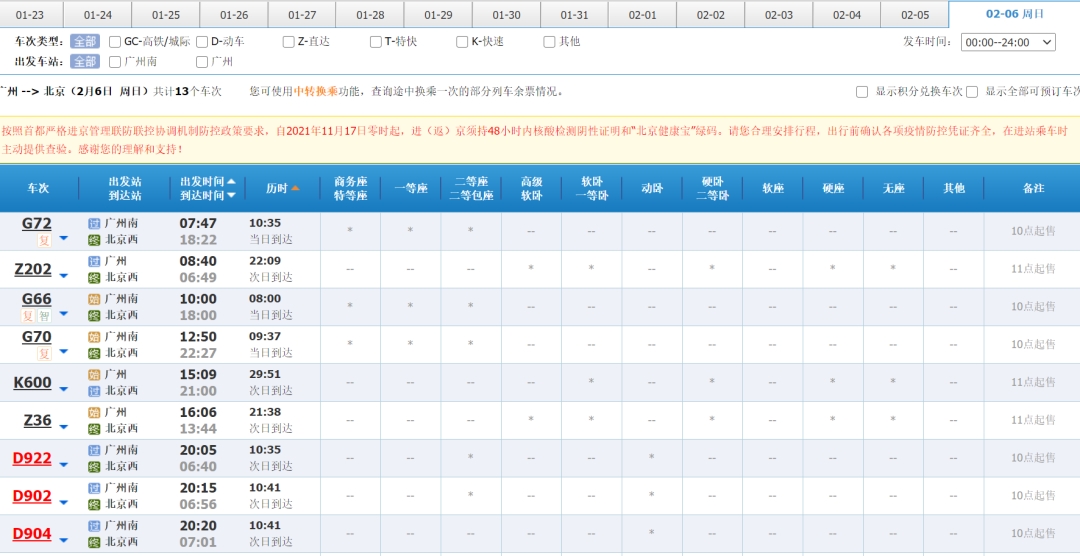Expand stop details arrow for Z202
1080x556 pixels.
coord(64,275)
